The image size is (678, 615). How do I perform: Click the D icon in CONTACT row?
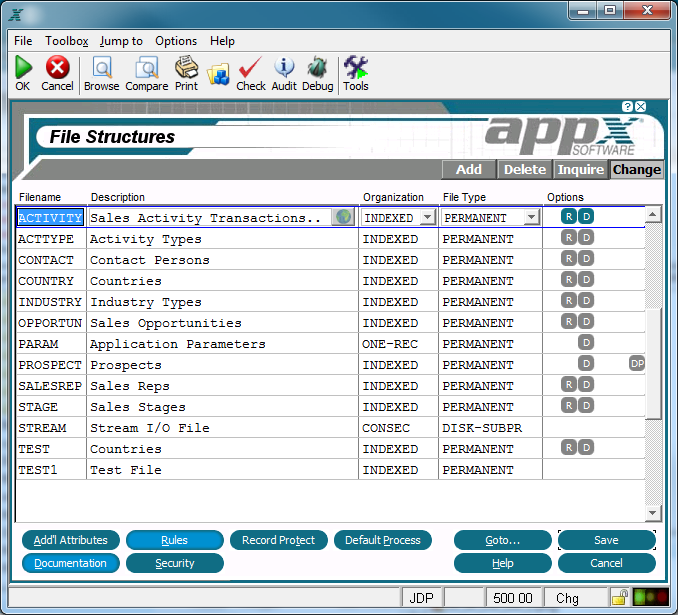pos(586,258)
